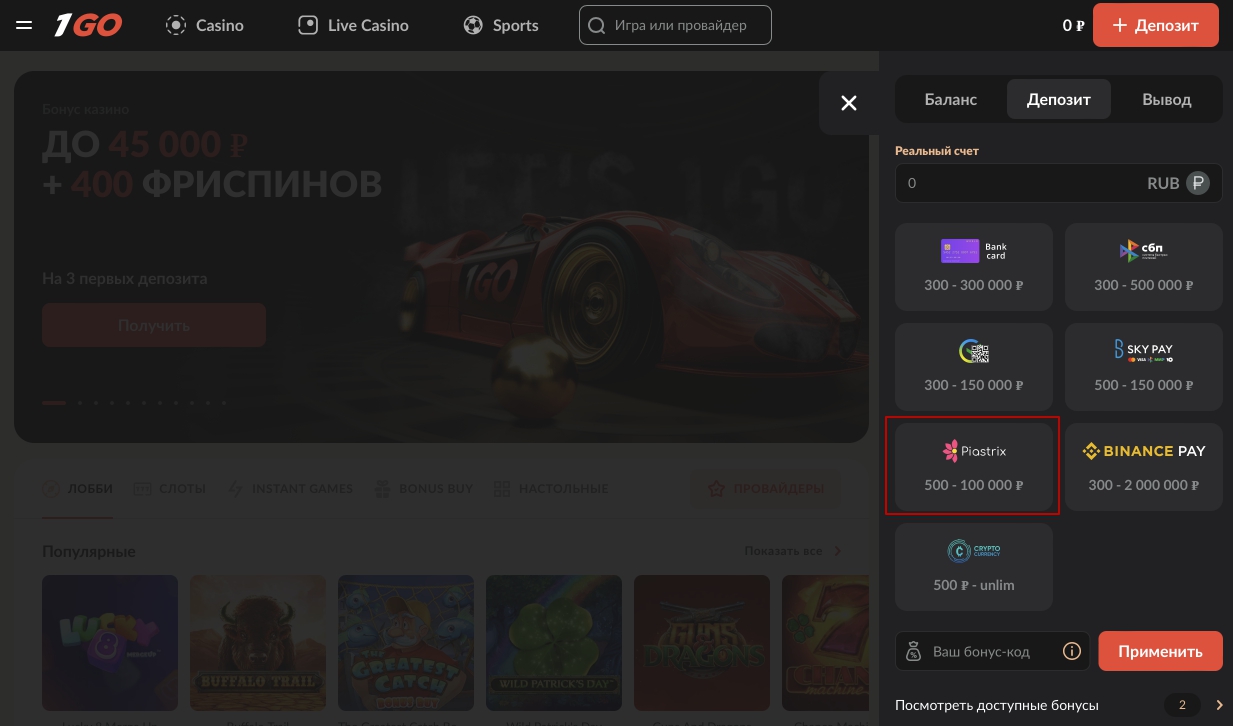Click the bonus code info icon
1233x726 pixels.
click(x=1072, y=652)
